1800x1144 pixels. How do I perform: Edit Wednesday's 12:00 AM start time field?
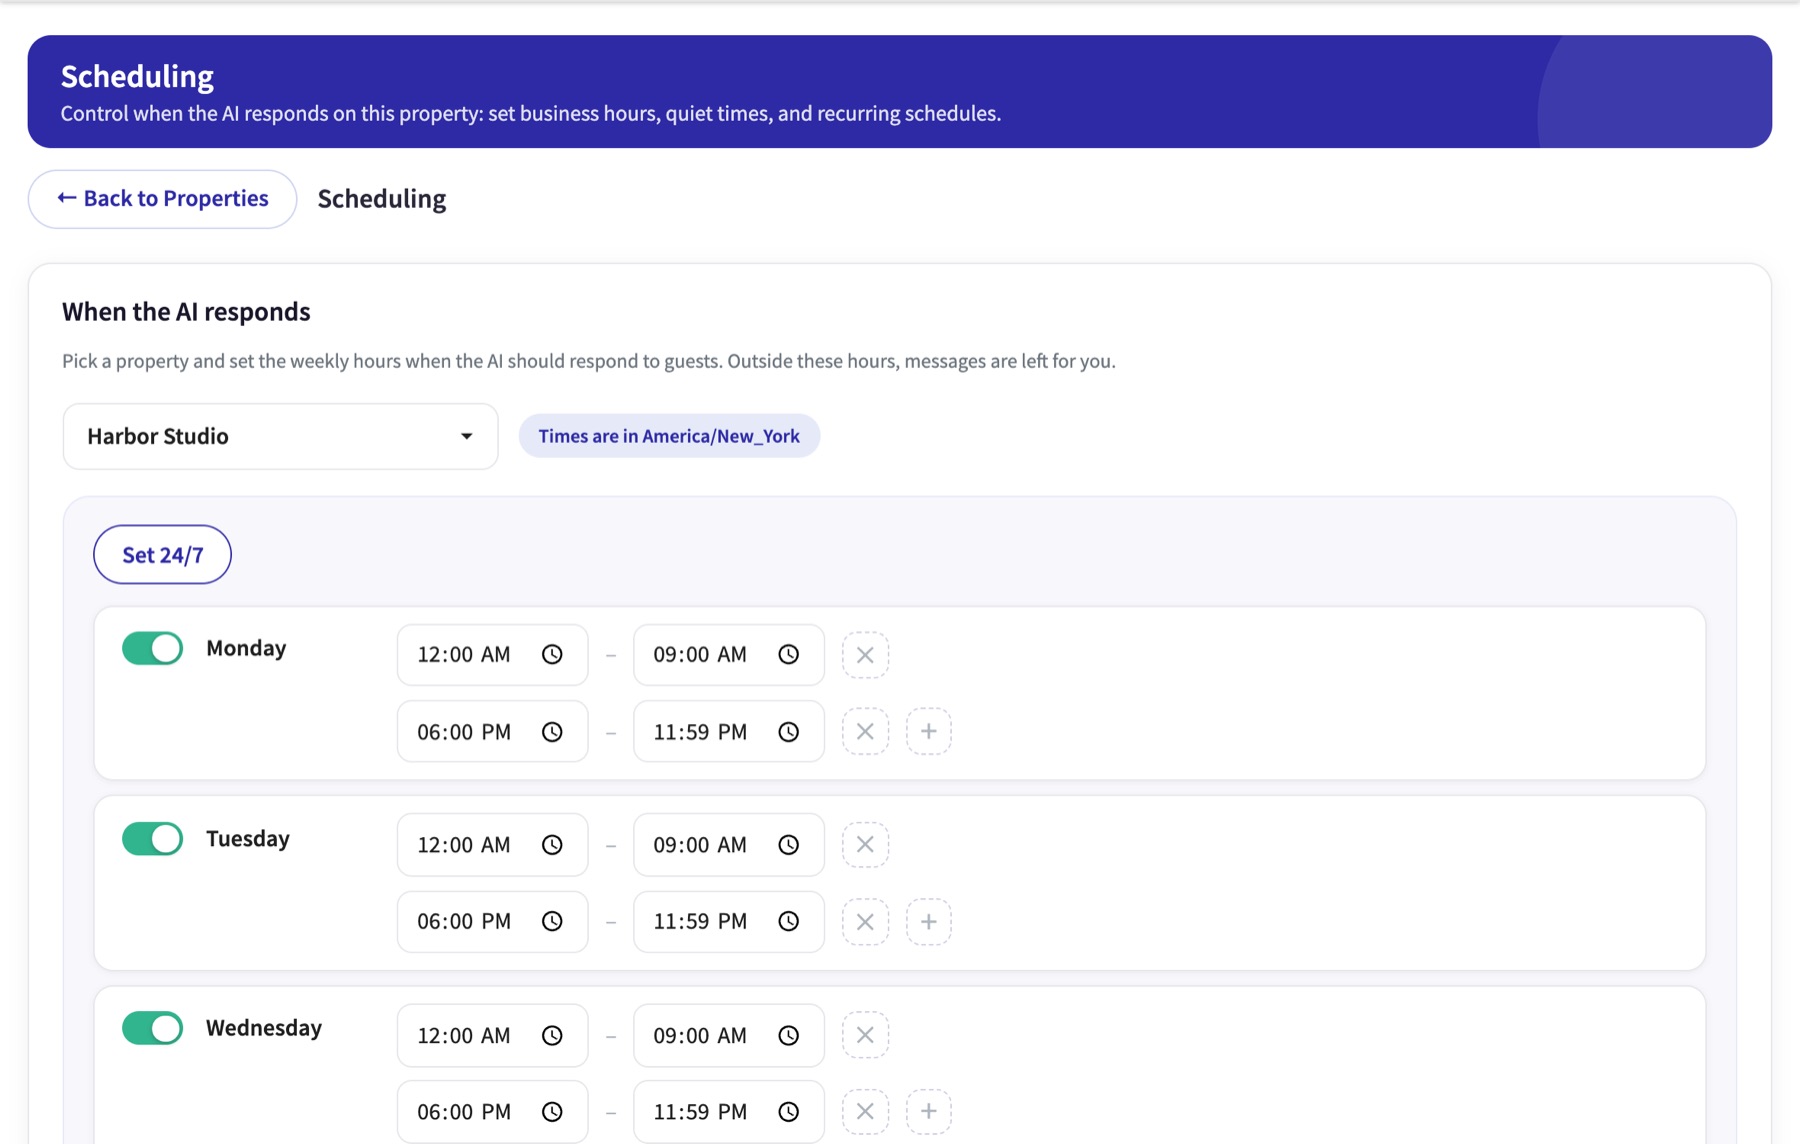click(492, 1036)
